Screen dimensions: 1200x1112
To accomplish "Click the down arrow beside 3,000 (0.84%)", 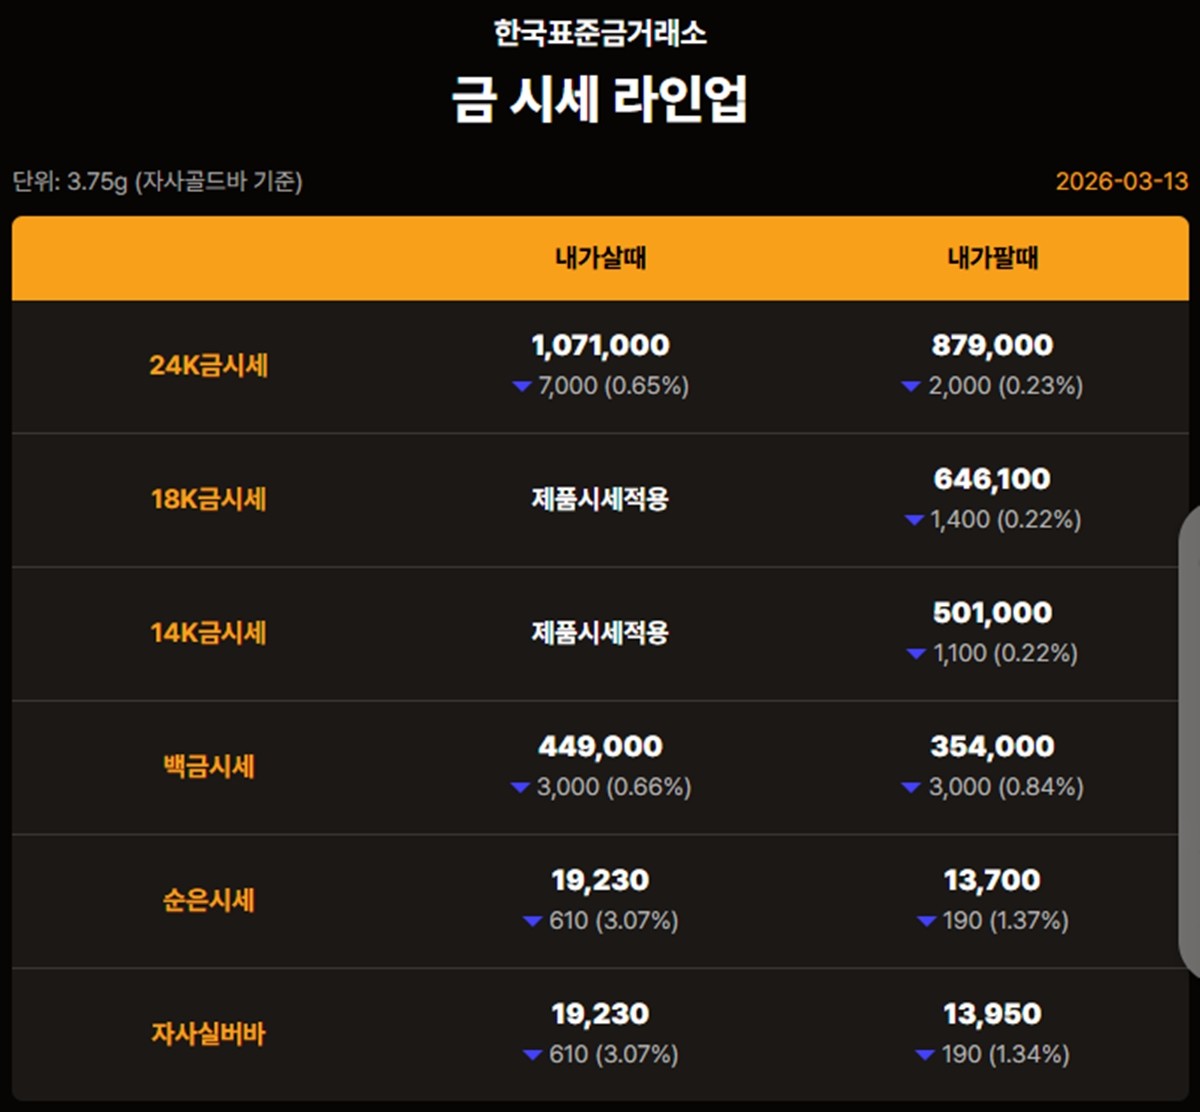I will click(910, 788).
